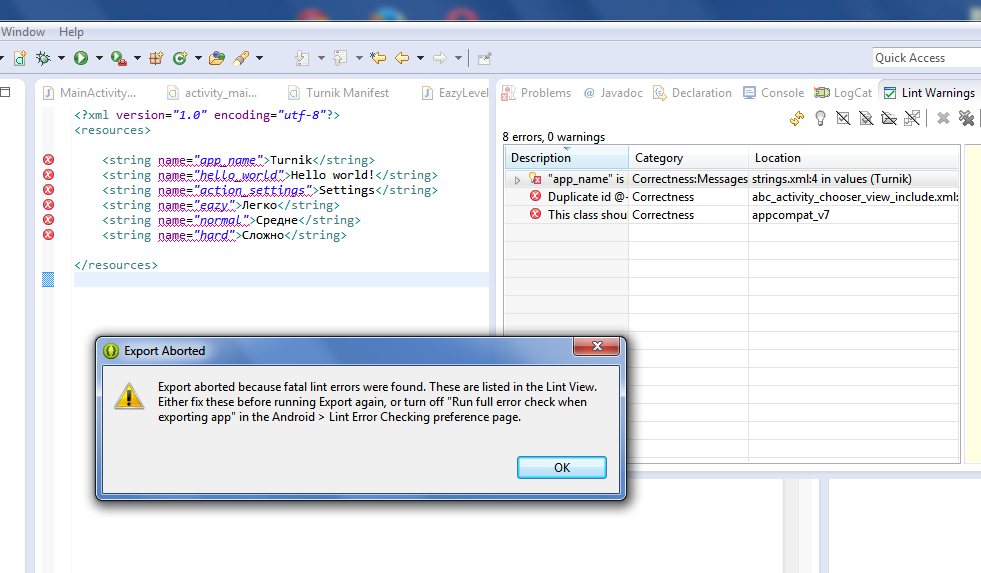Click the Open Type folder icon

(x=216, y=58)
